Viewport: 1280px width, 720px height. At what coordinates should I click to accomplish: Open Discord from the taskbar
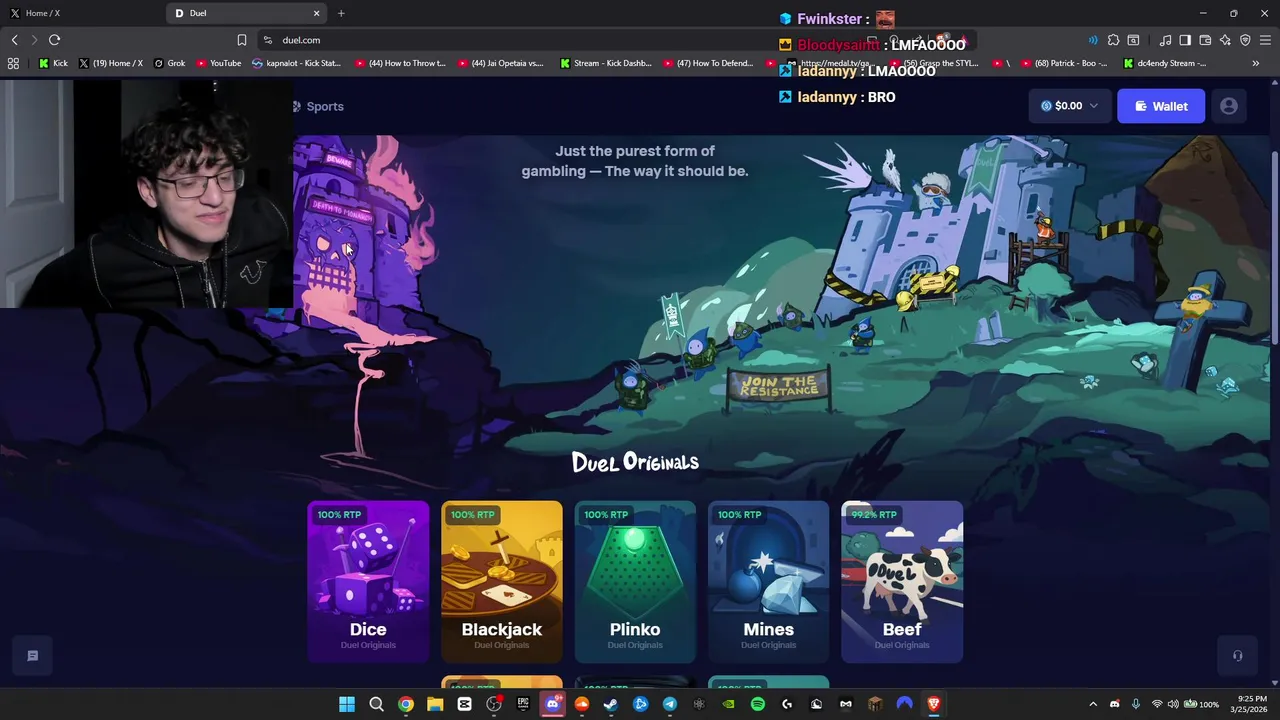pos(552,704)
